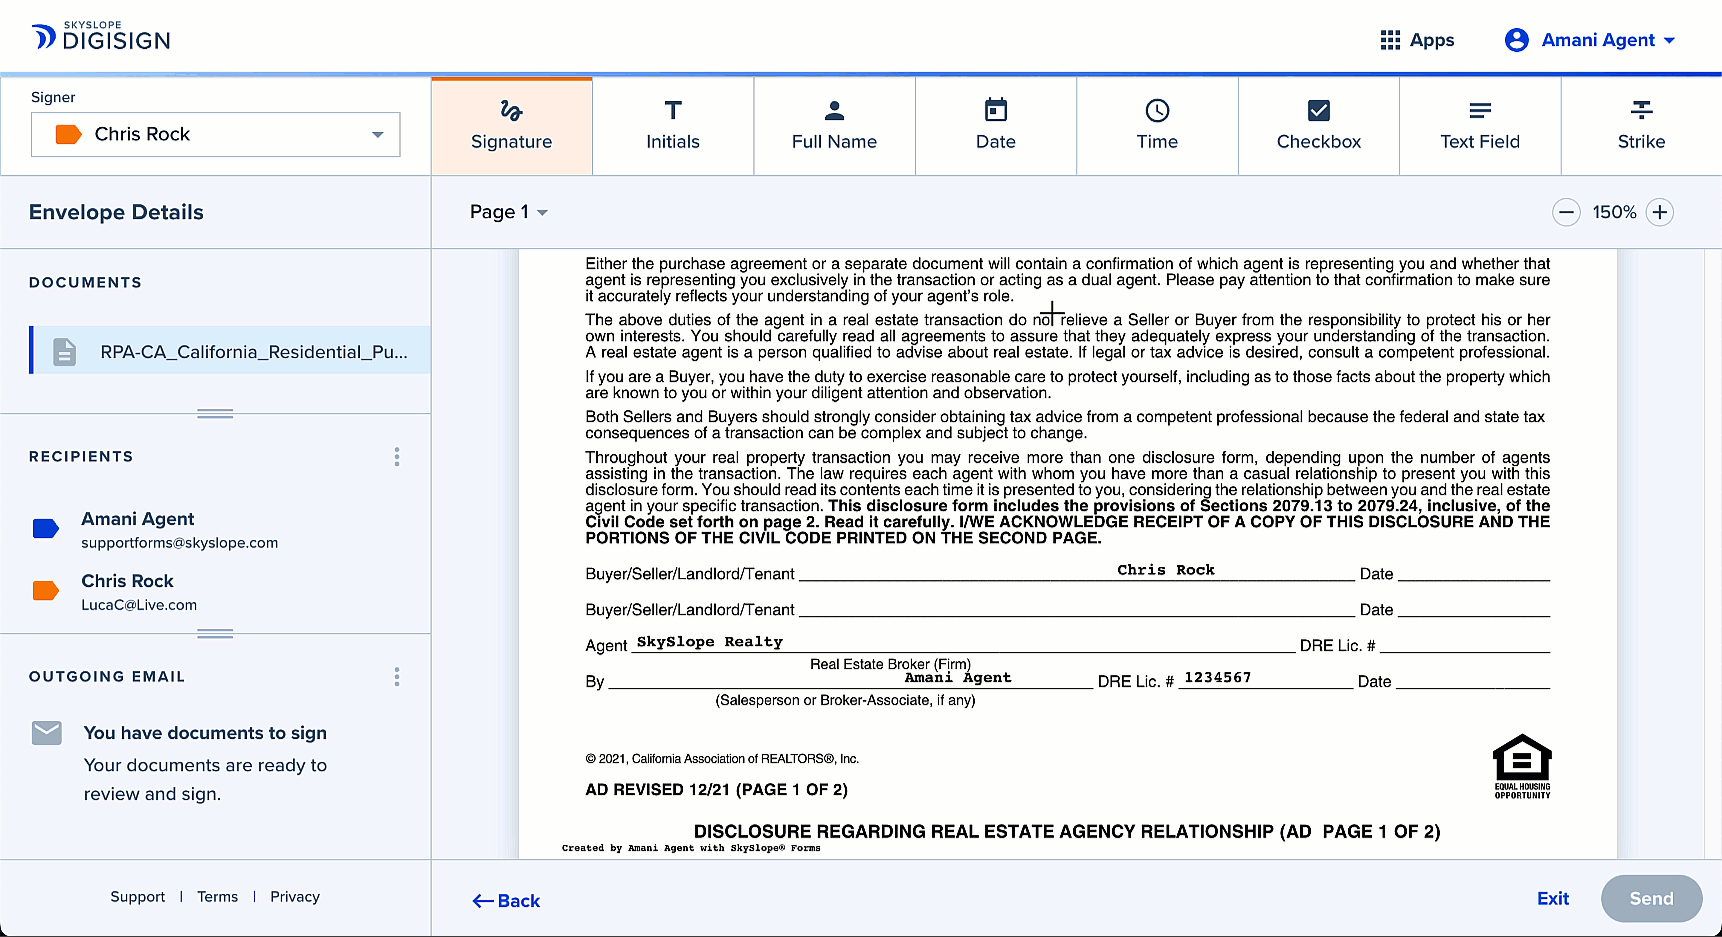Open the Outgoing Email options menu
Viewport: 1722px width, 937px height.
tap(397, 677)
